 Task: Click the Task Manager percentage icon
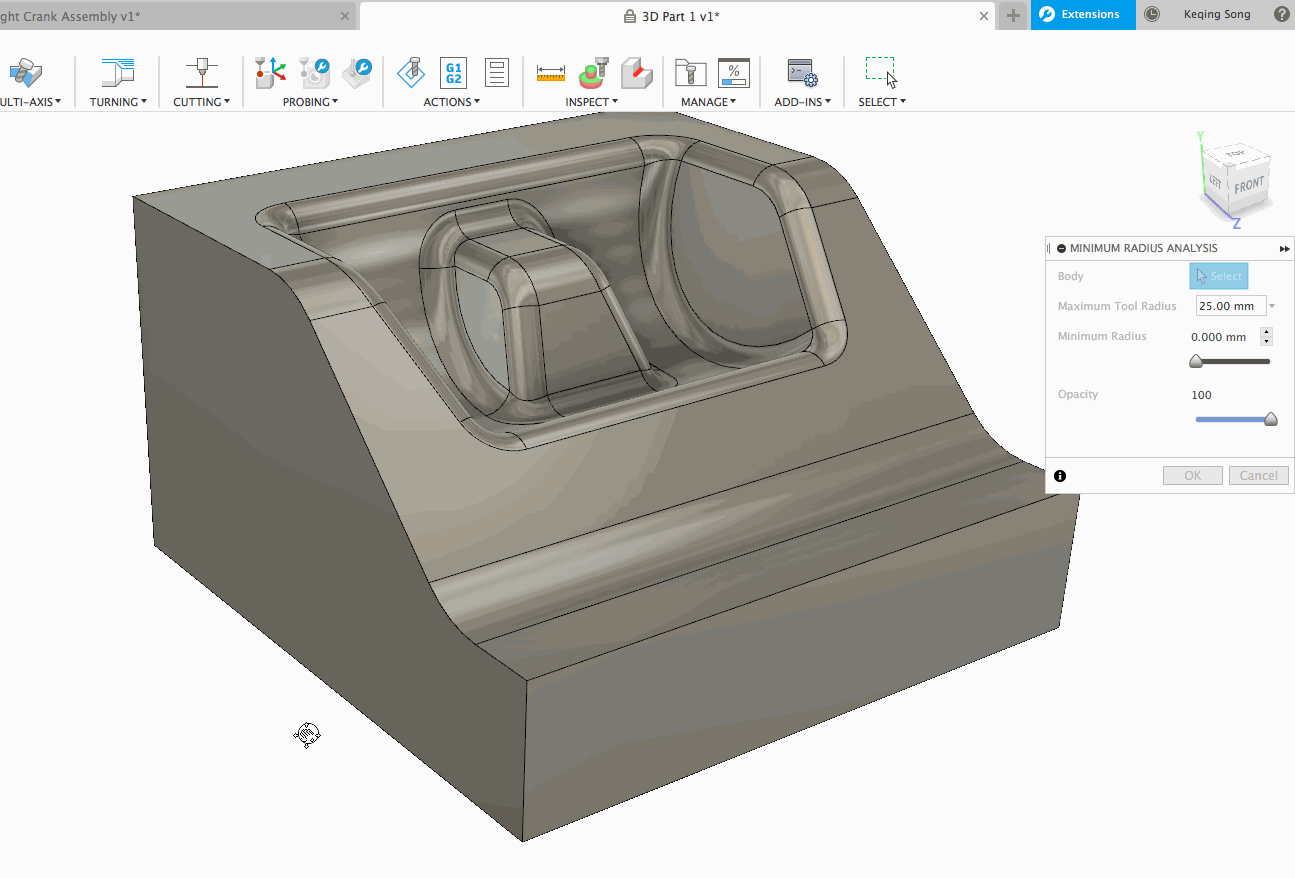[x=733, y=72]
